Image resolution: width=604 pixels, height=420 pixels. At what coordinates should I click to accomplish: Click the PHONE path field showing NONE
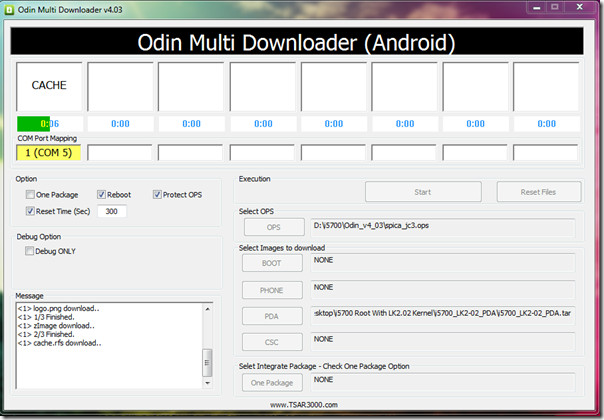[443, 290]
